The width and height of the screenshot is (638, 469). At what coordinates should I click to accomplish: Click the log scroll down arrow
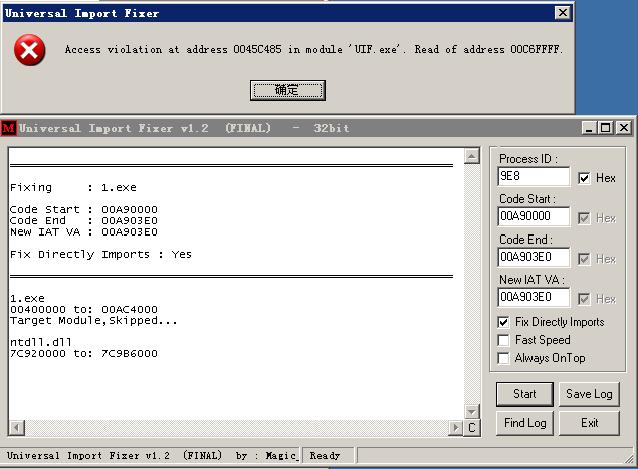pyautogui.click(x=472, y=412)
